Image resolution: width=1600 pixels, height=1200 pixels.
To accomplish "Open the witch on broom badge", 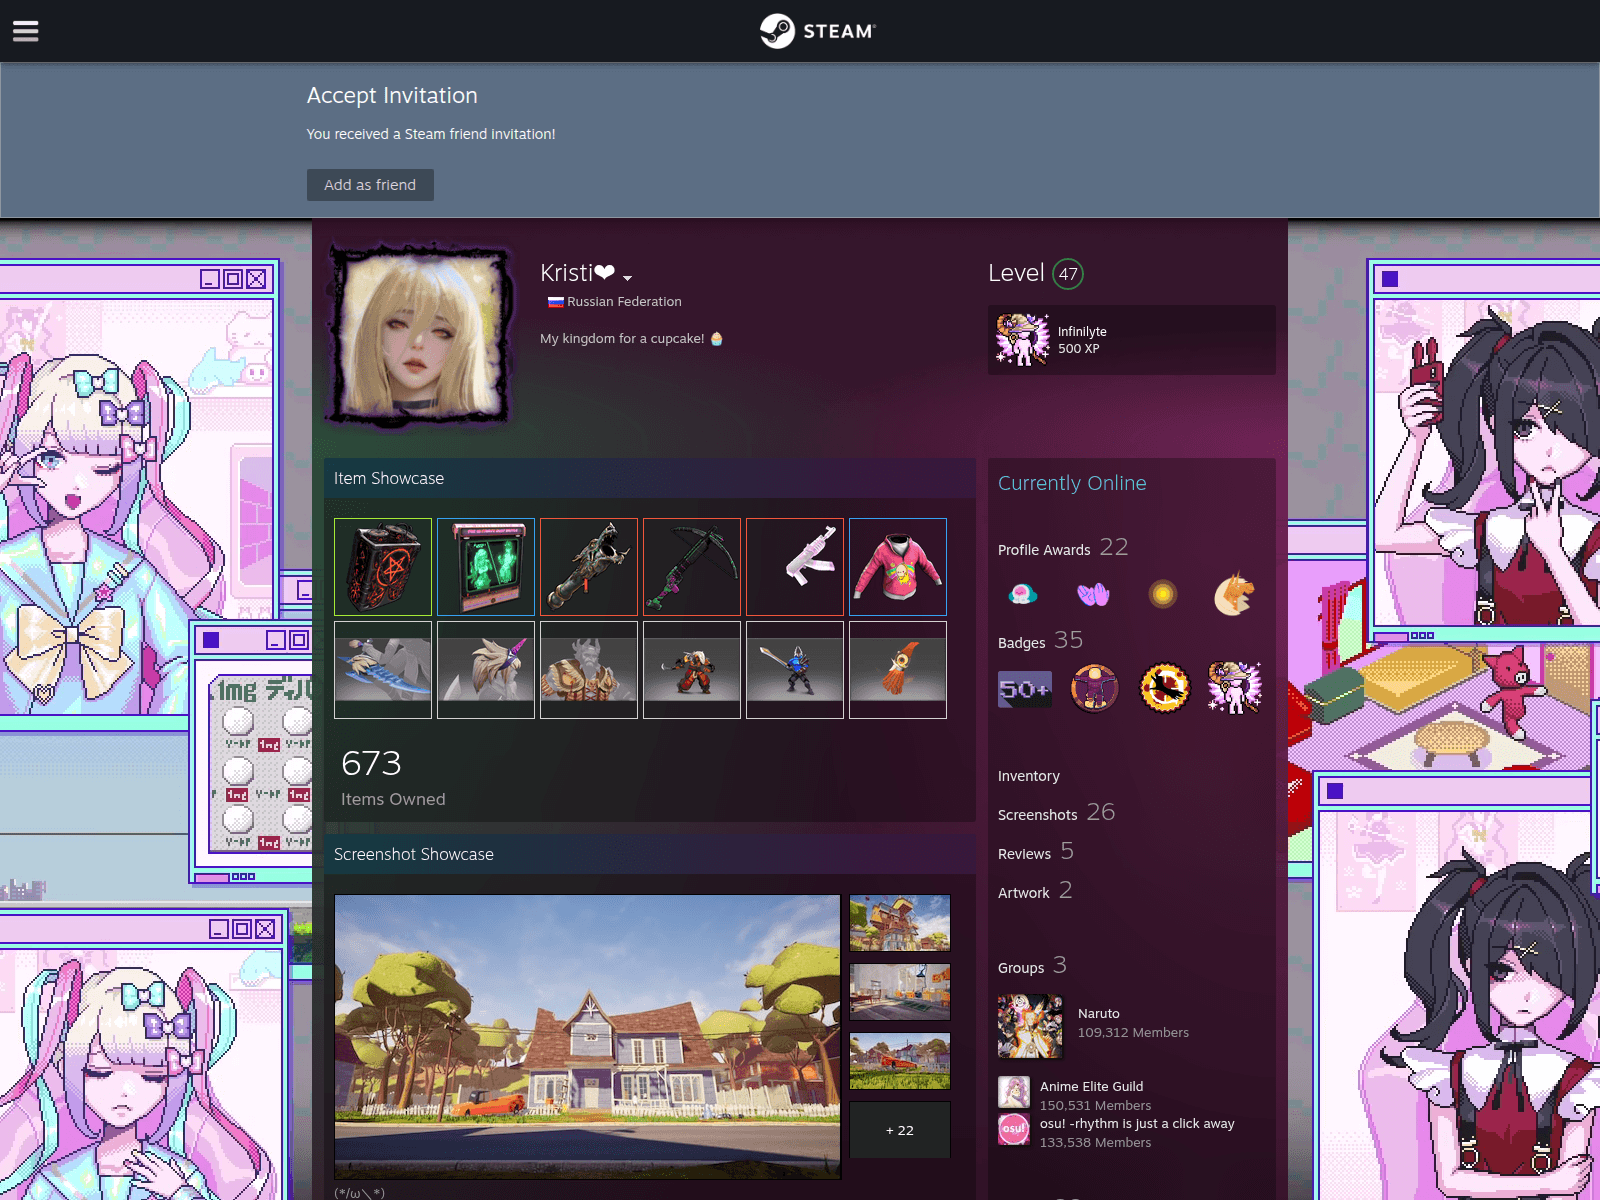I will coord(1165,688).
